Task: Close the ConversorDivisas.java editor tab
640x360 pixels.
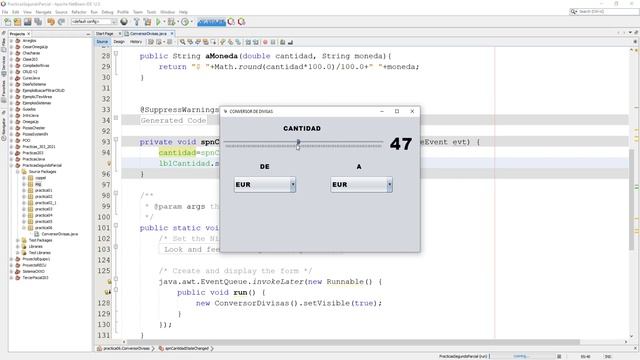Action: coord(172,33)
